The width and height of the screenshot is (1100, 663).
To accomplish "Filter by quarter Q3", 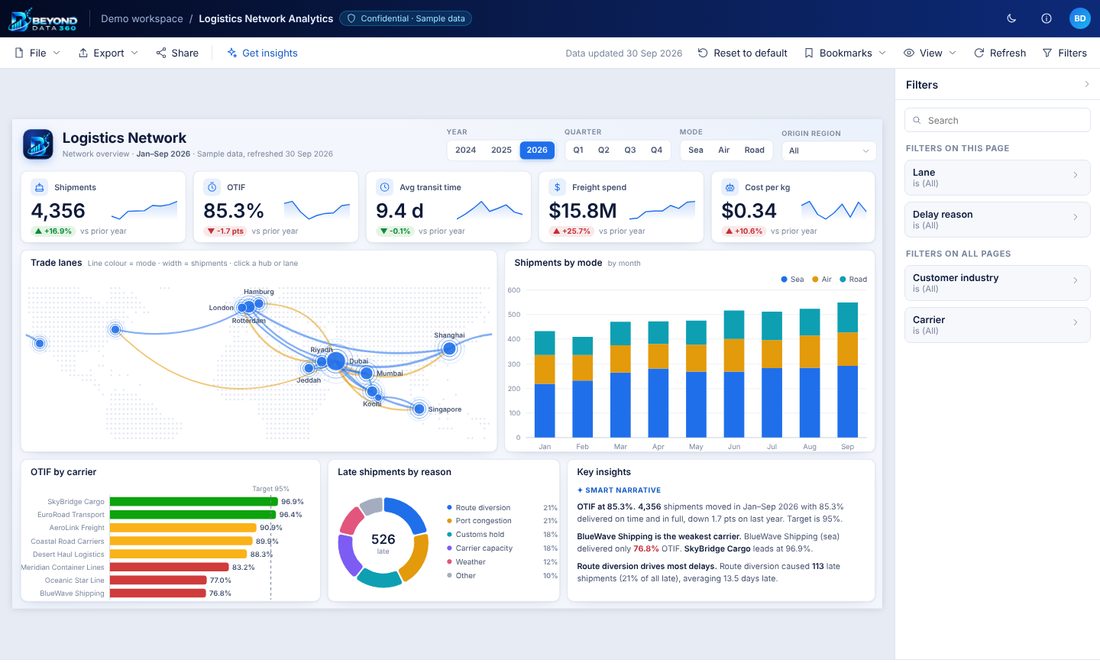I will coord(630,150).
